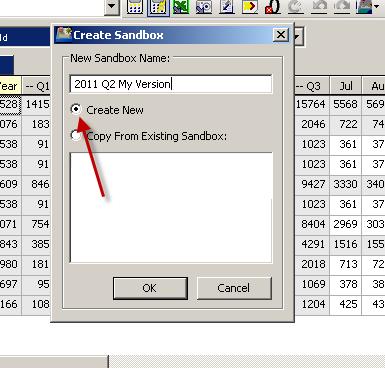Screen dimensions: 385x368
Task: Click the yellow sheet with red arrow icon
Action: click(250, 7)
